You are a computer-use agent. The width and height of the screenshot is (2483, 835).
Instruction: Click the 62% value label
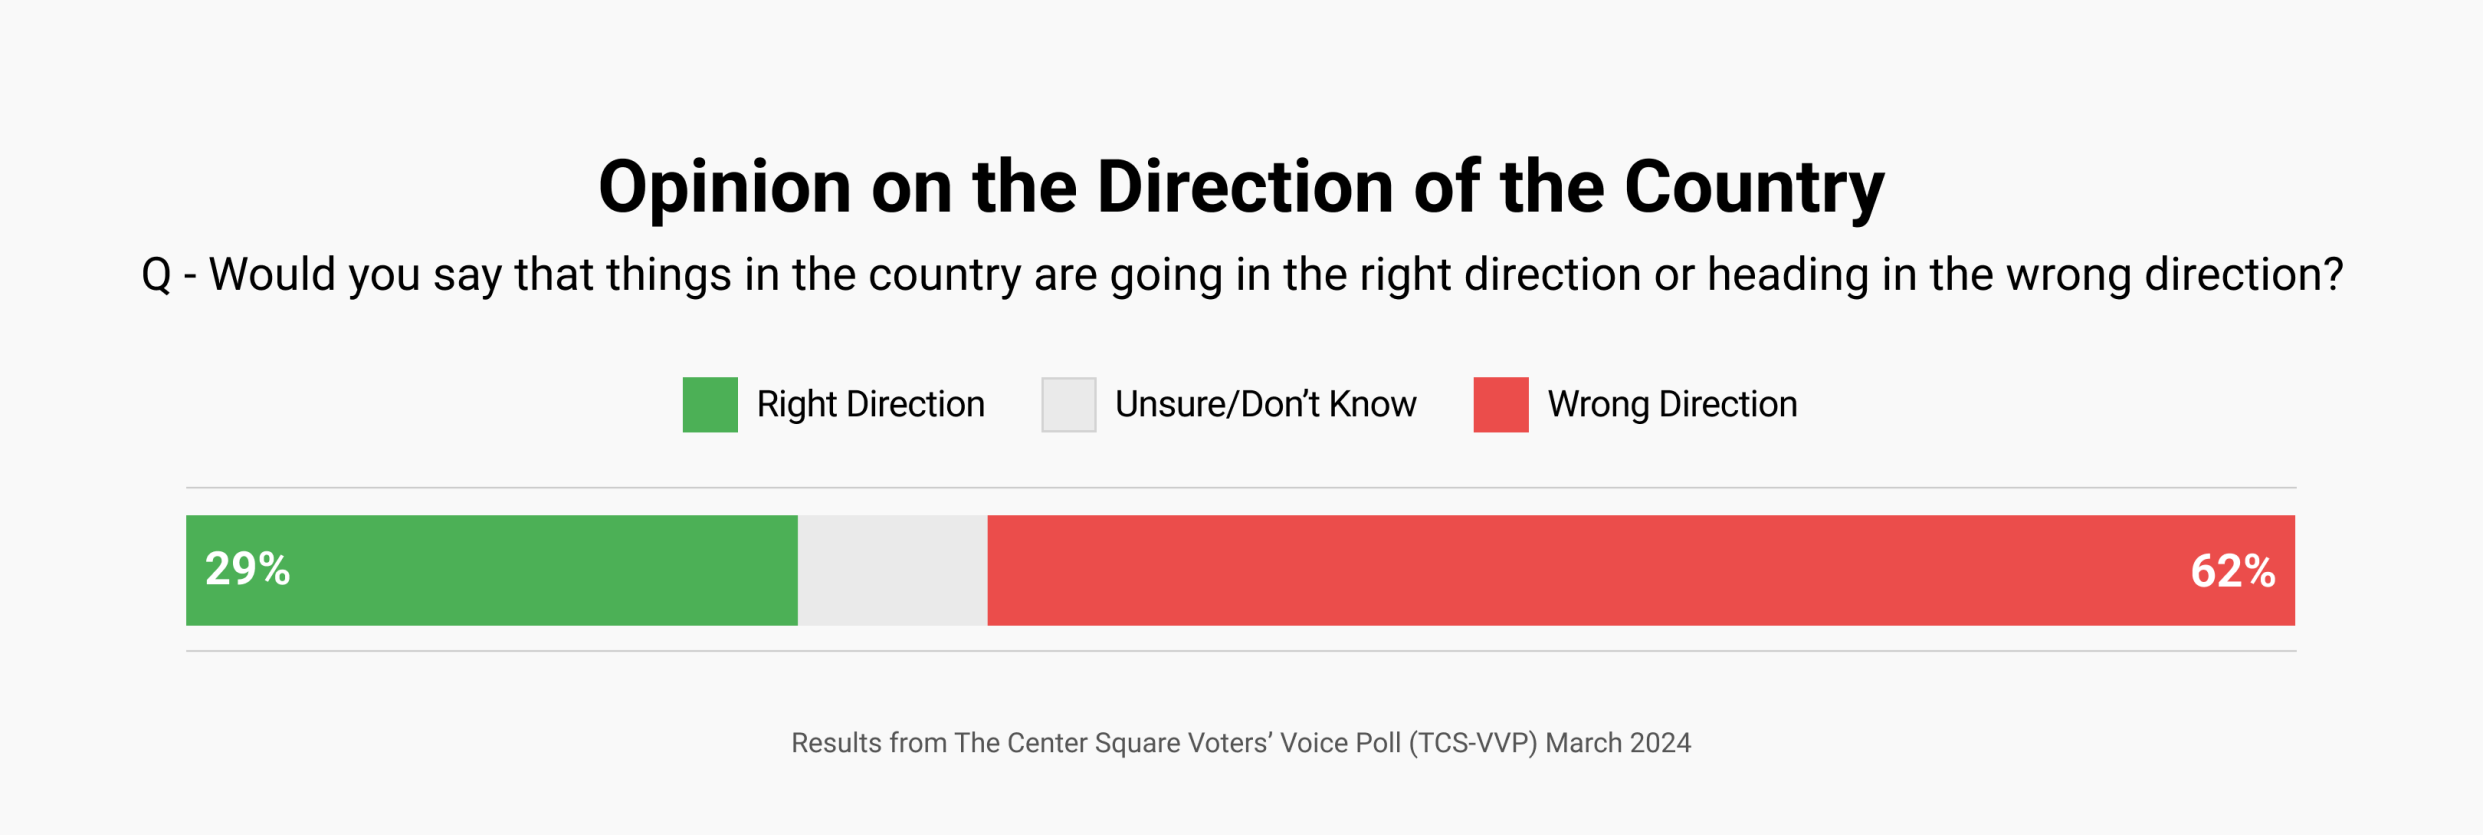pos(2232,572)
